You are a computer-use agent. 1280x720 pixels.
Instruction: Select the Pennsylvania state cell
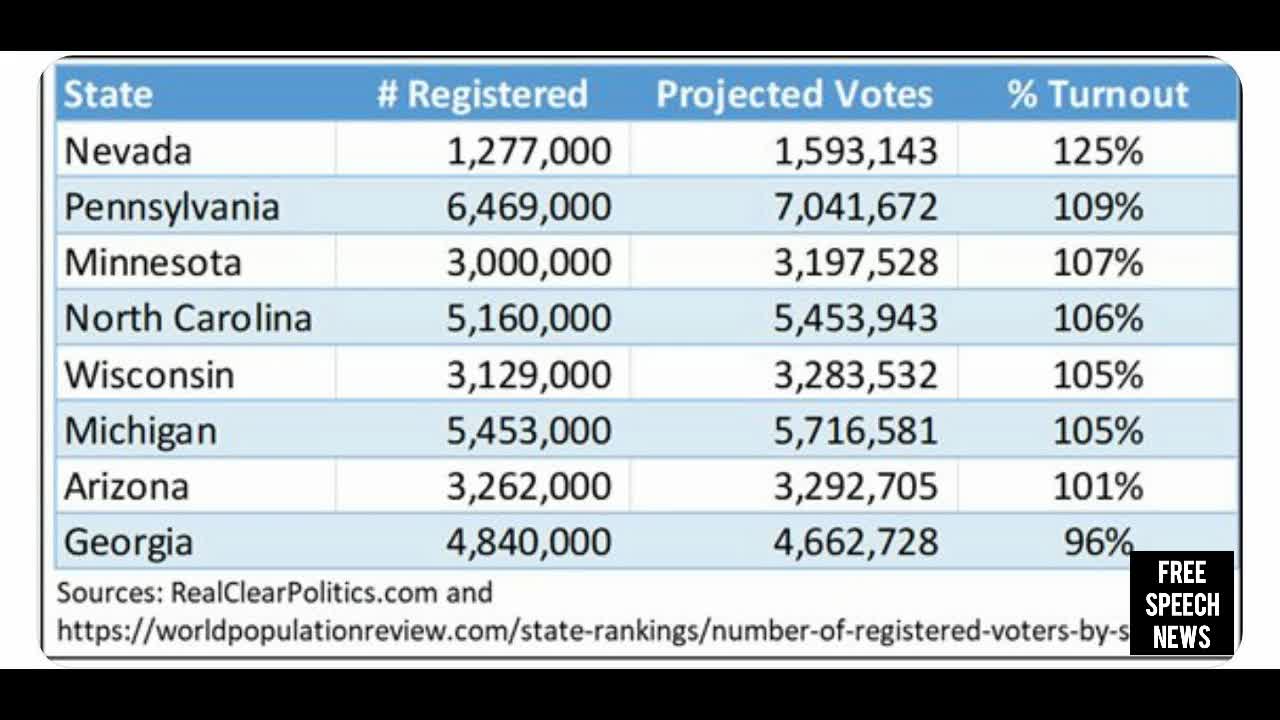point(172,207)
